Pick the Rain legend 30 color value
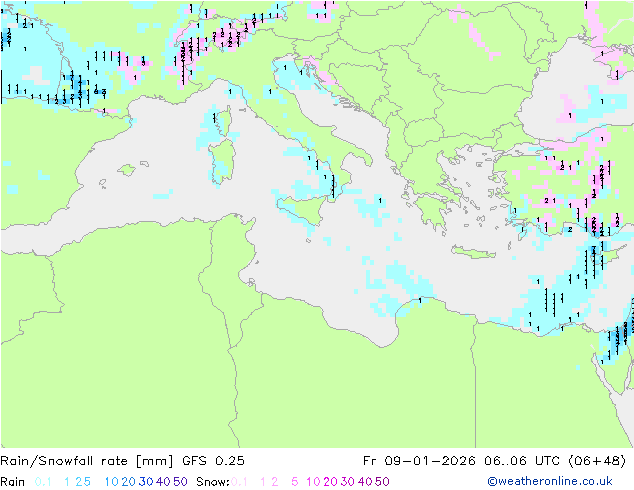 click(146, 482)
